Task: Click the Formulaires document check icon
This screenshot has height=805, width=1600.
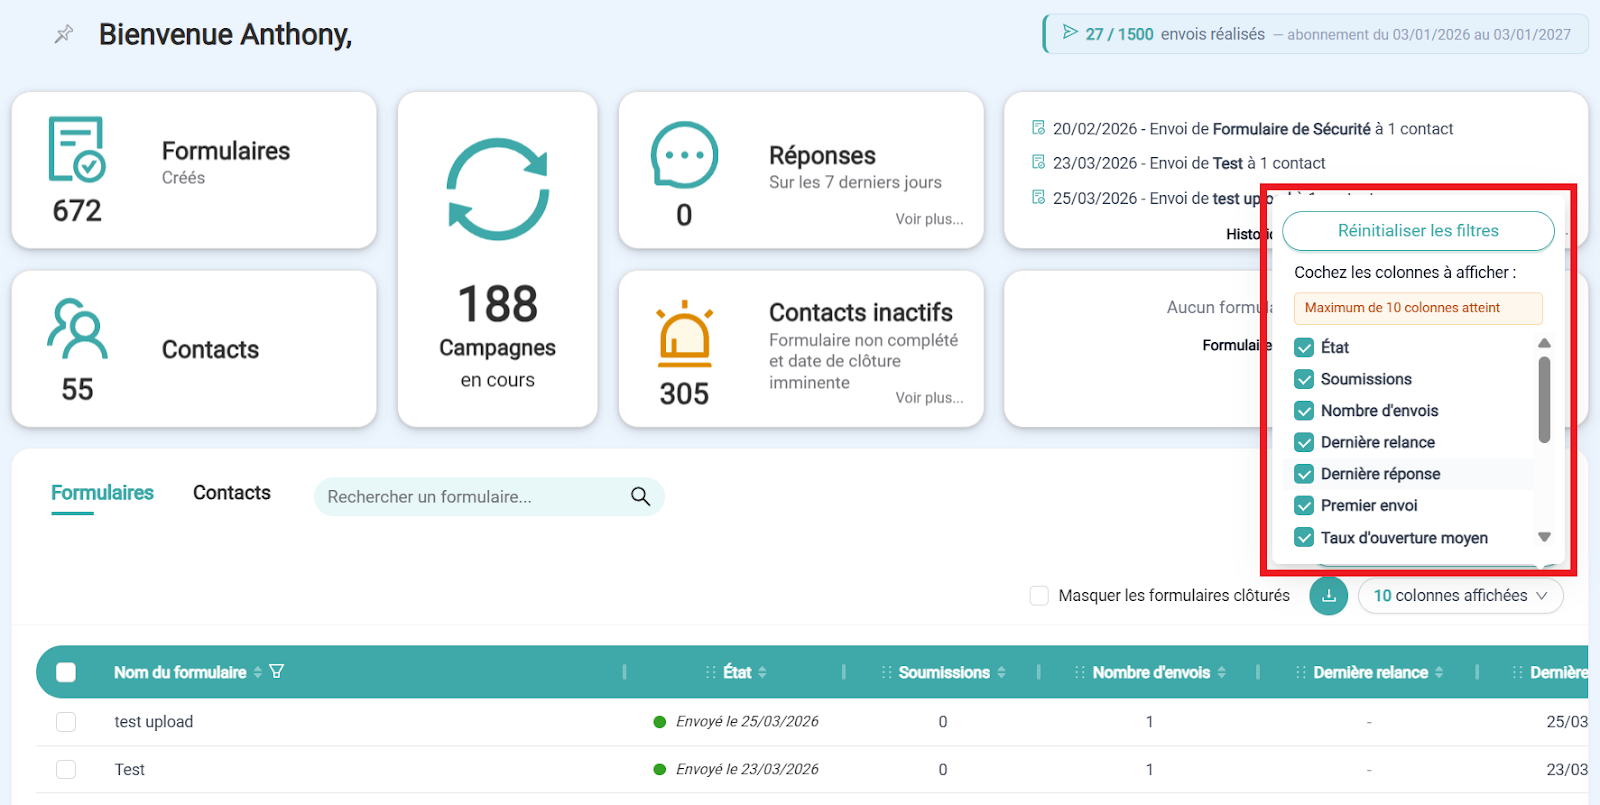Action: click(76, 150)
